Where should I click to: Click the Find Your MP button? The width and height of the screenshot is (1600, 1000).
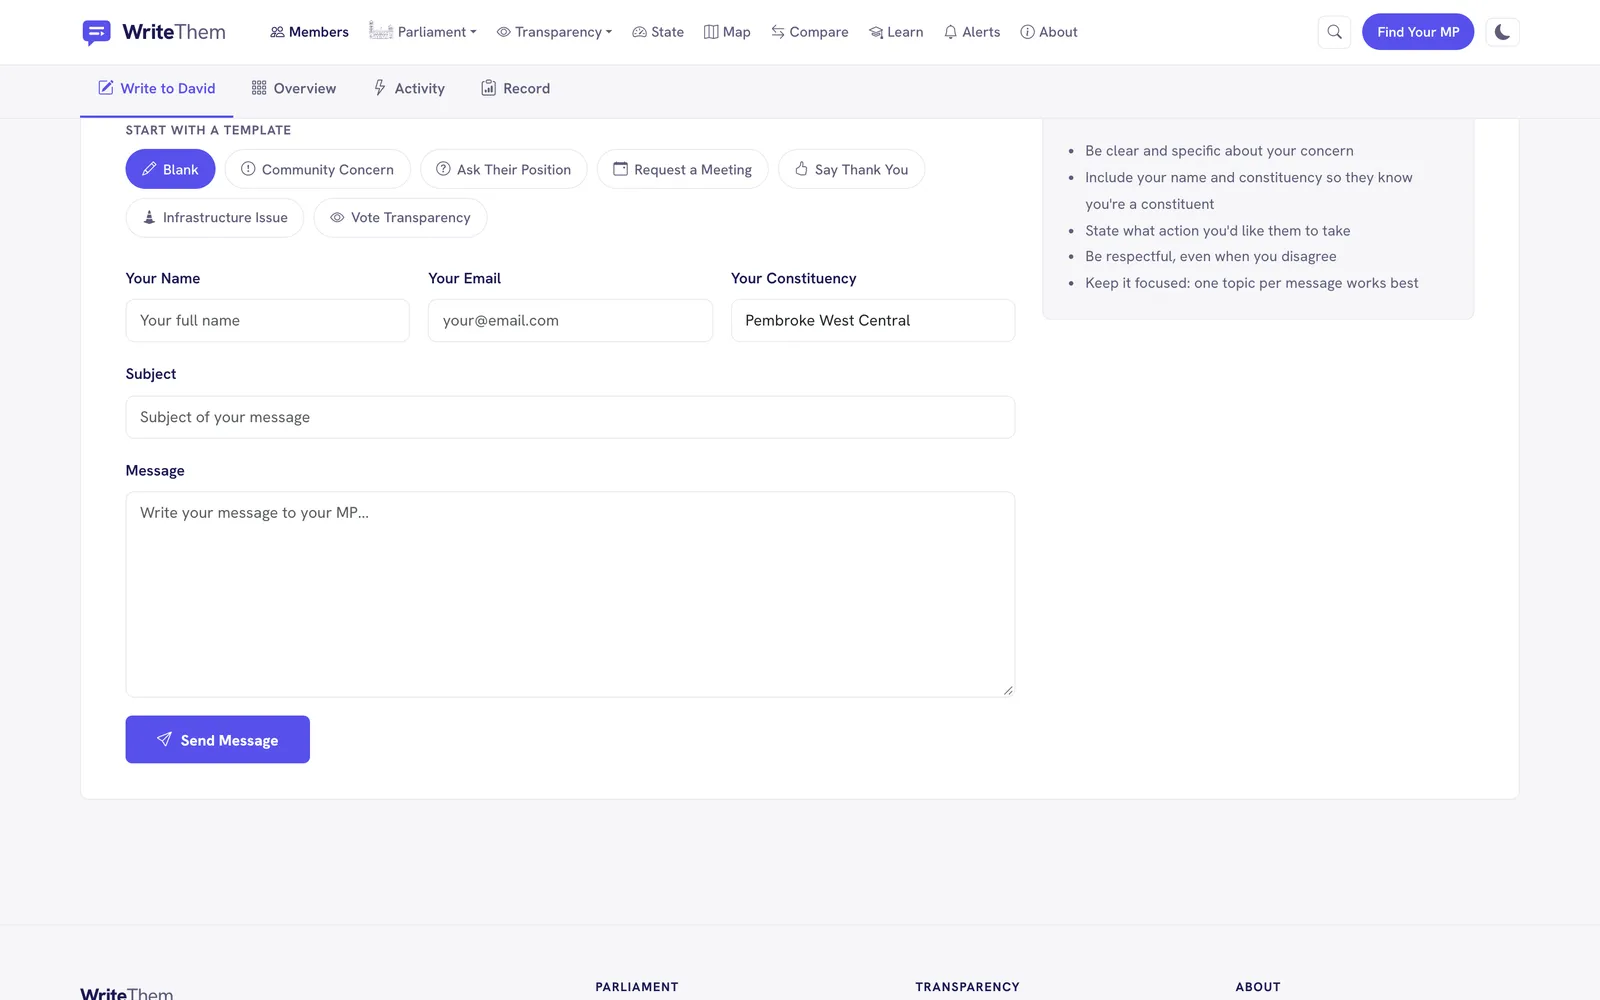pos(1418,32)
